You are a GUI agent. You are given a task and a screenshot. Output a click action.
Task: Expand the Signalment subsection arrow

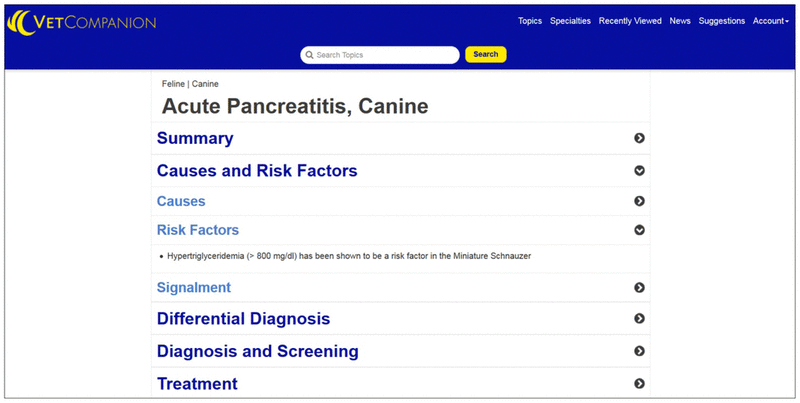639,288
